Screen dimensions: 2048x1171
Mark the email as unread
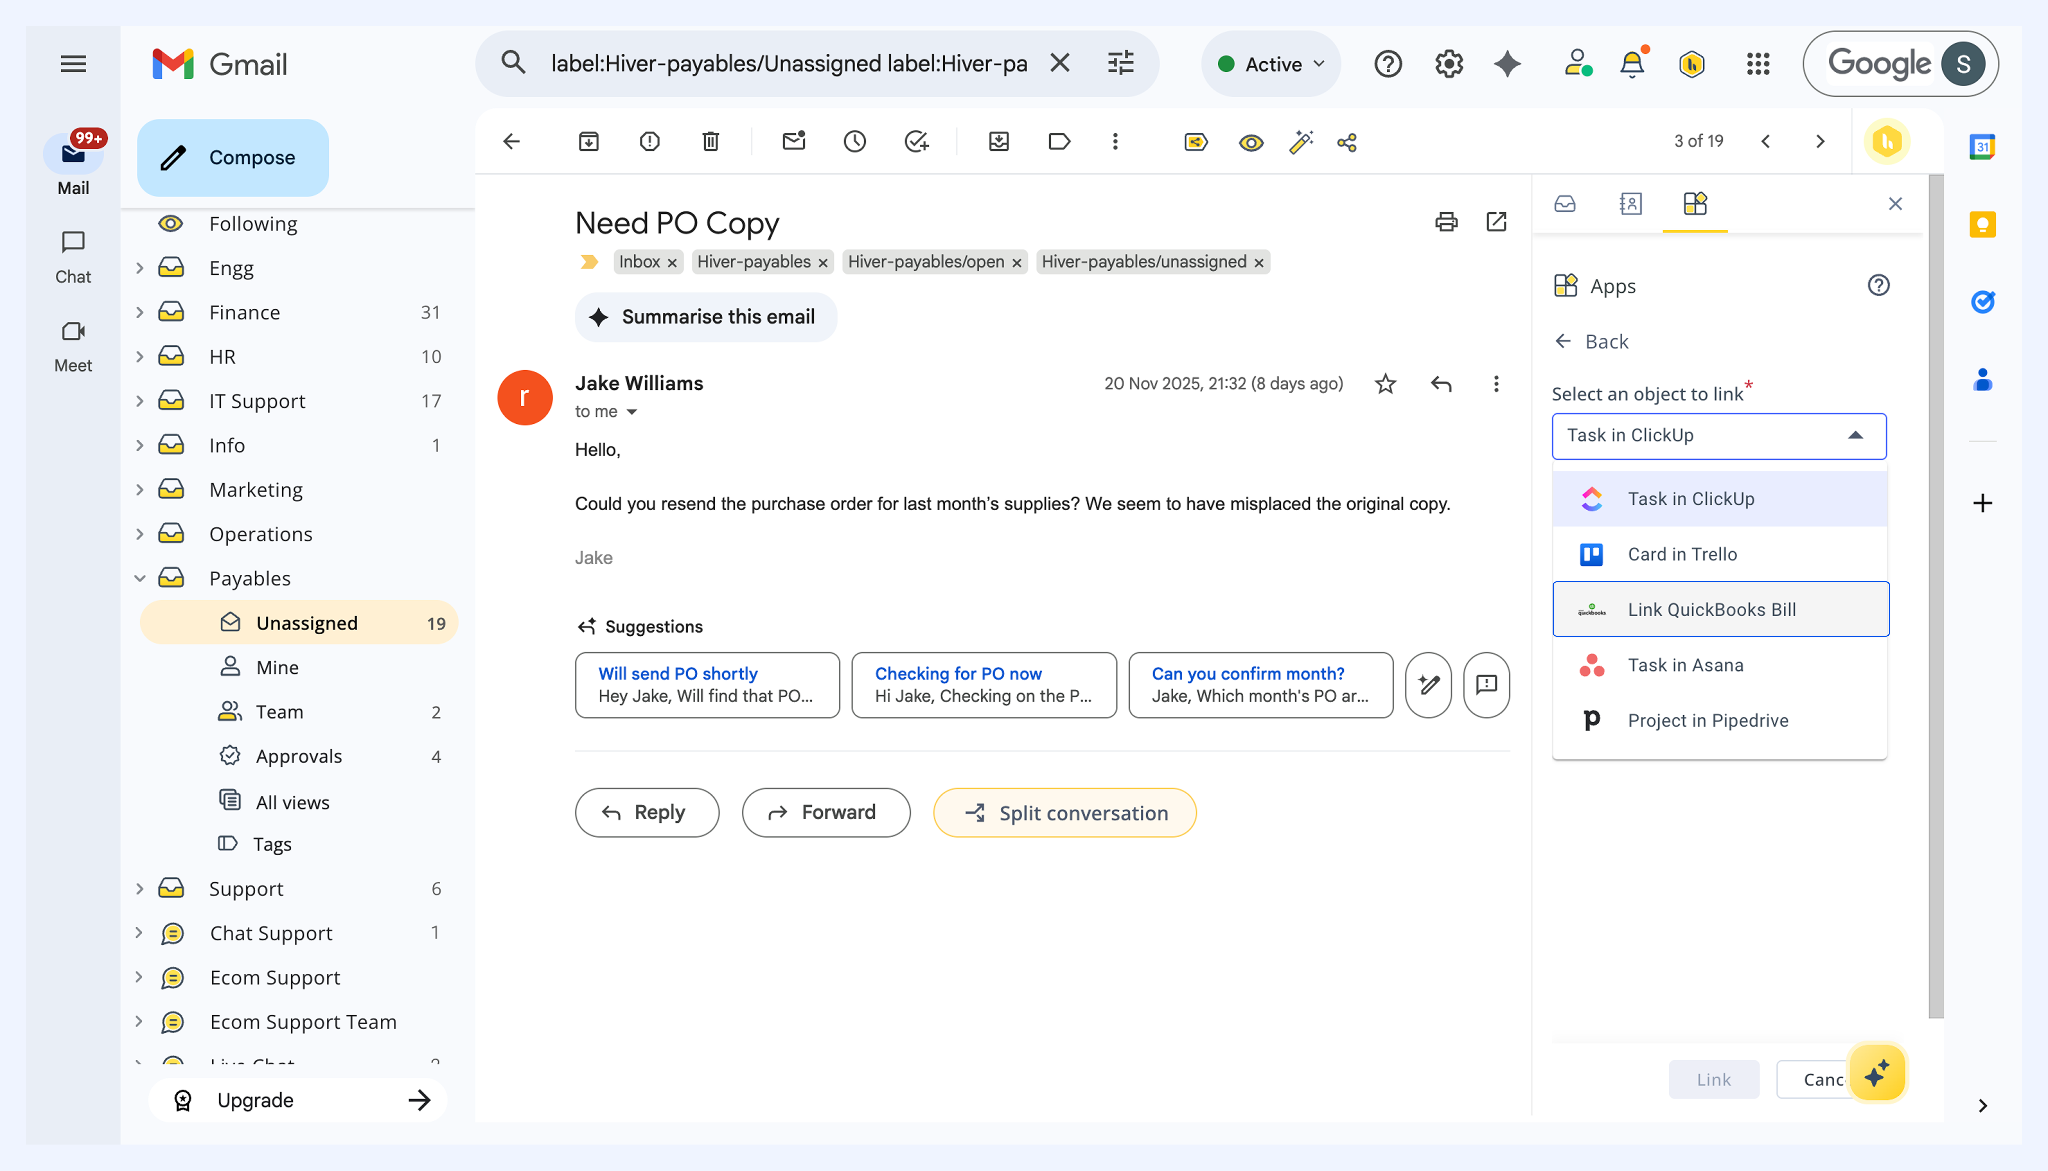pyautogui.click(x=794, y=141)
